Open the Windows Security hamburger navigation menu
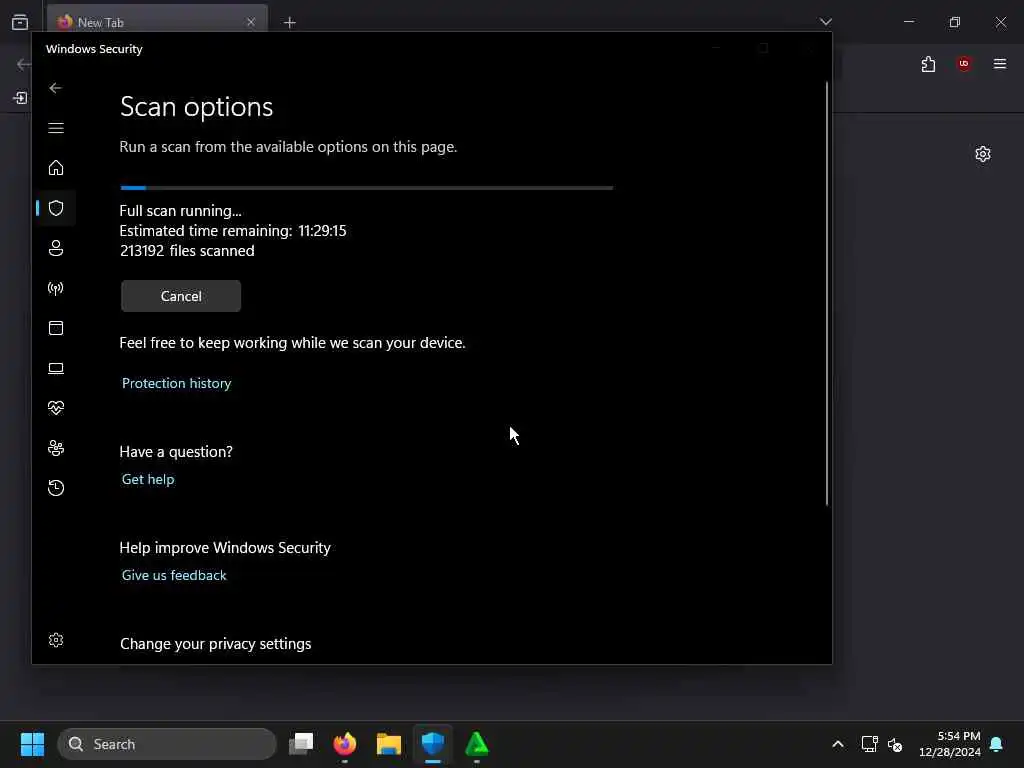Screen dimensions: 1024x768 point(56,128)
